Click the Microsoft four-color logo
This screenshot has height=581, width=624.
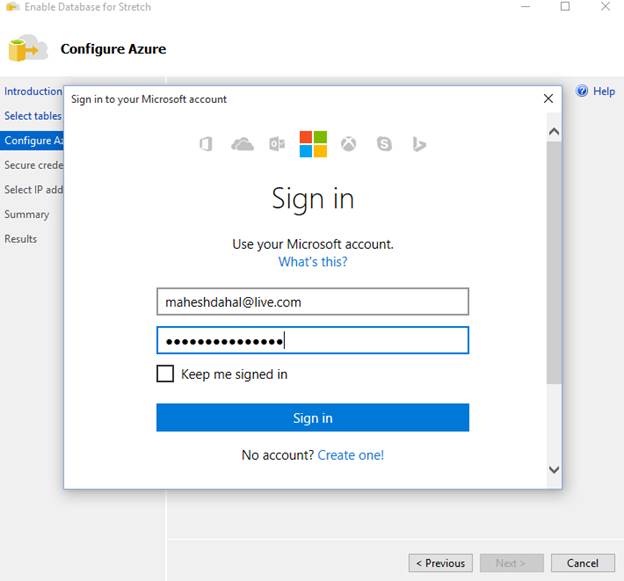[x=313, y=144]
